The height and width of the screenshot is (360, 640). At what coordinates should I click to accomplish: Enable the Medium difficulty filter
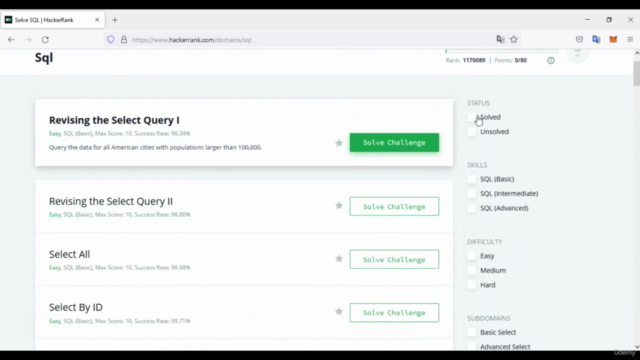[471, 270]
